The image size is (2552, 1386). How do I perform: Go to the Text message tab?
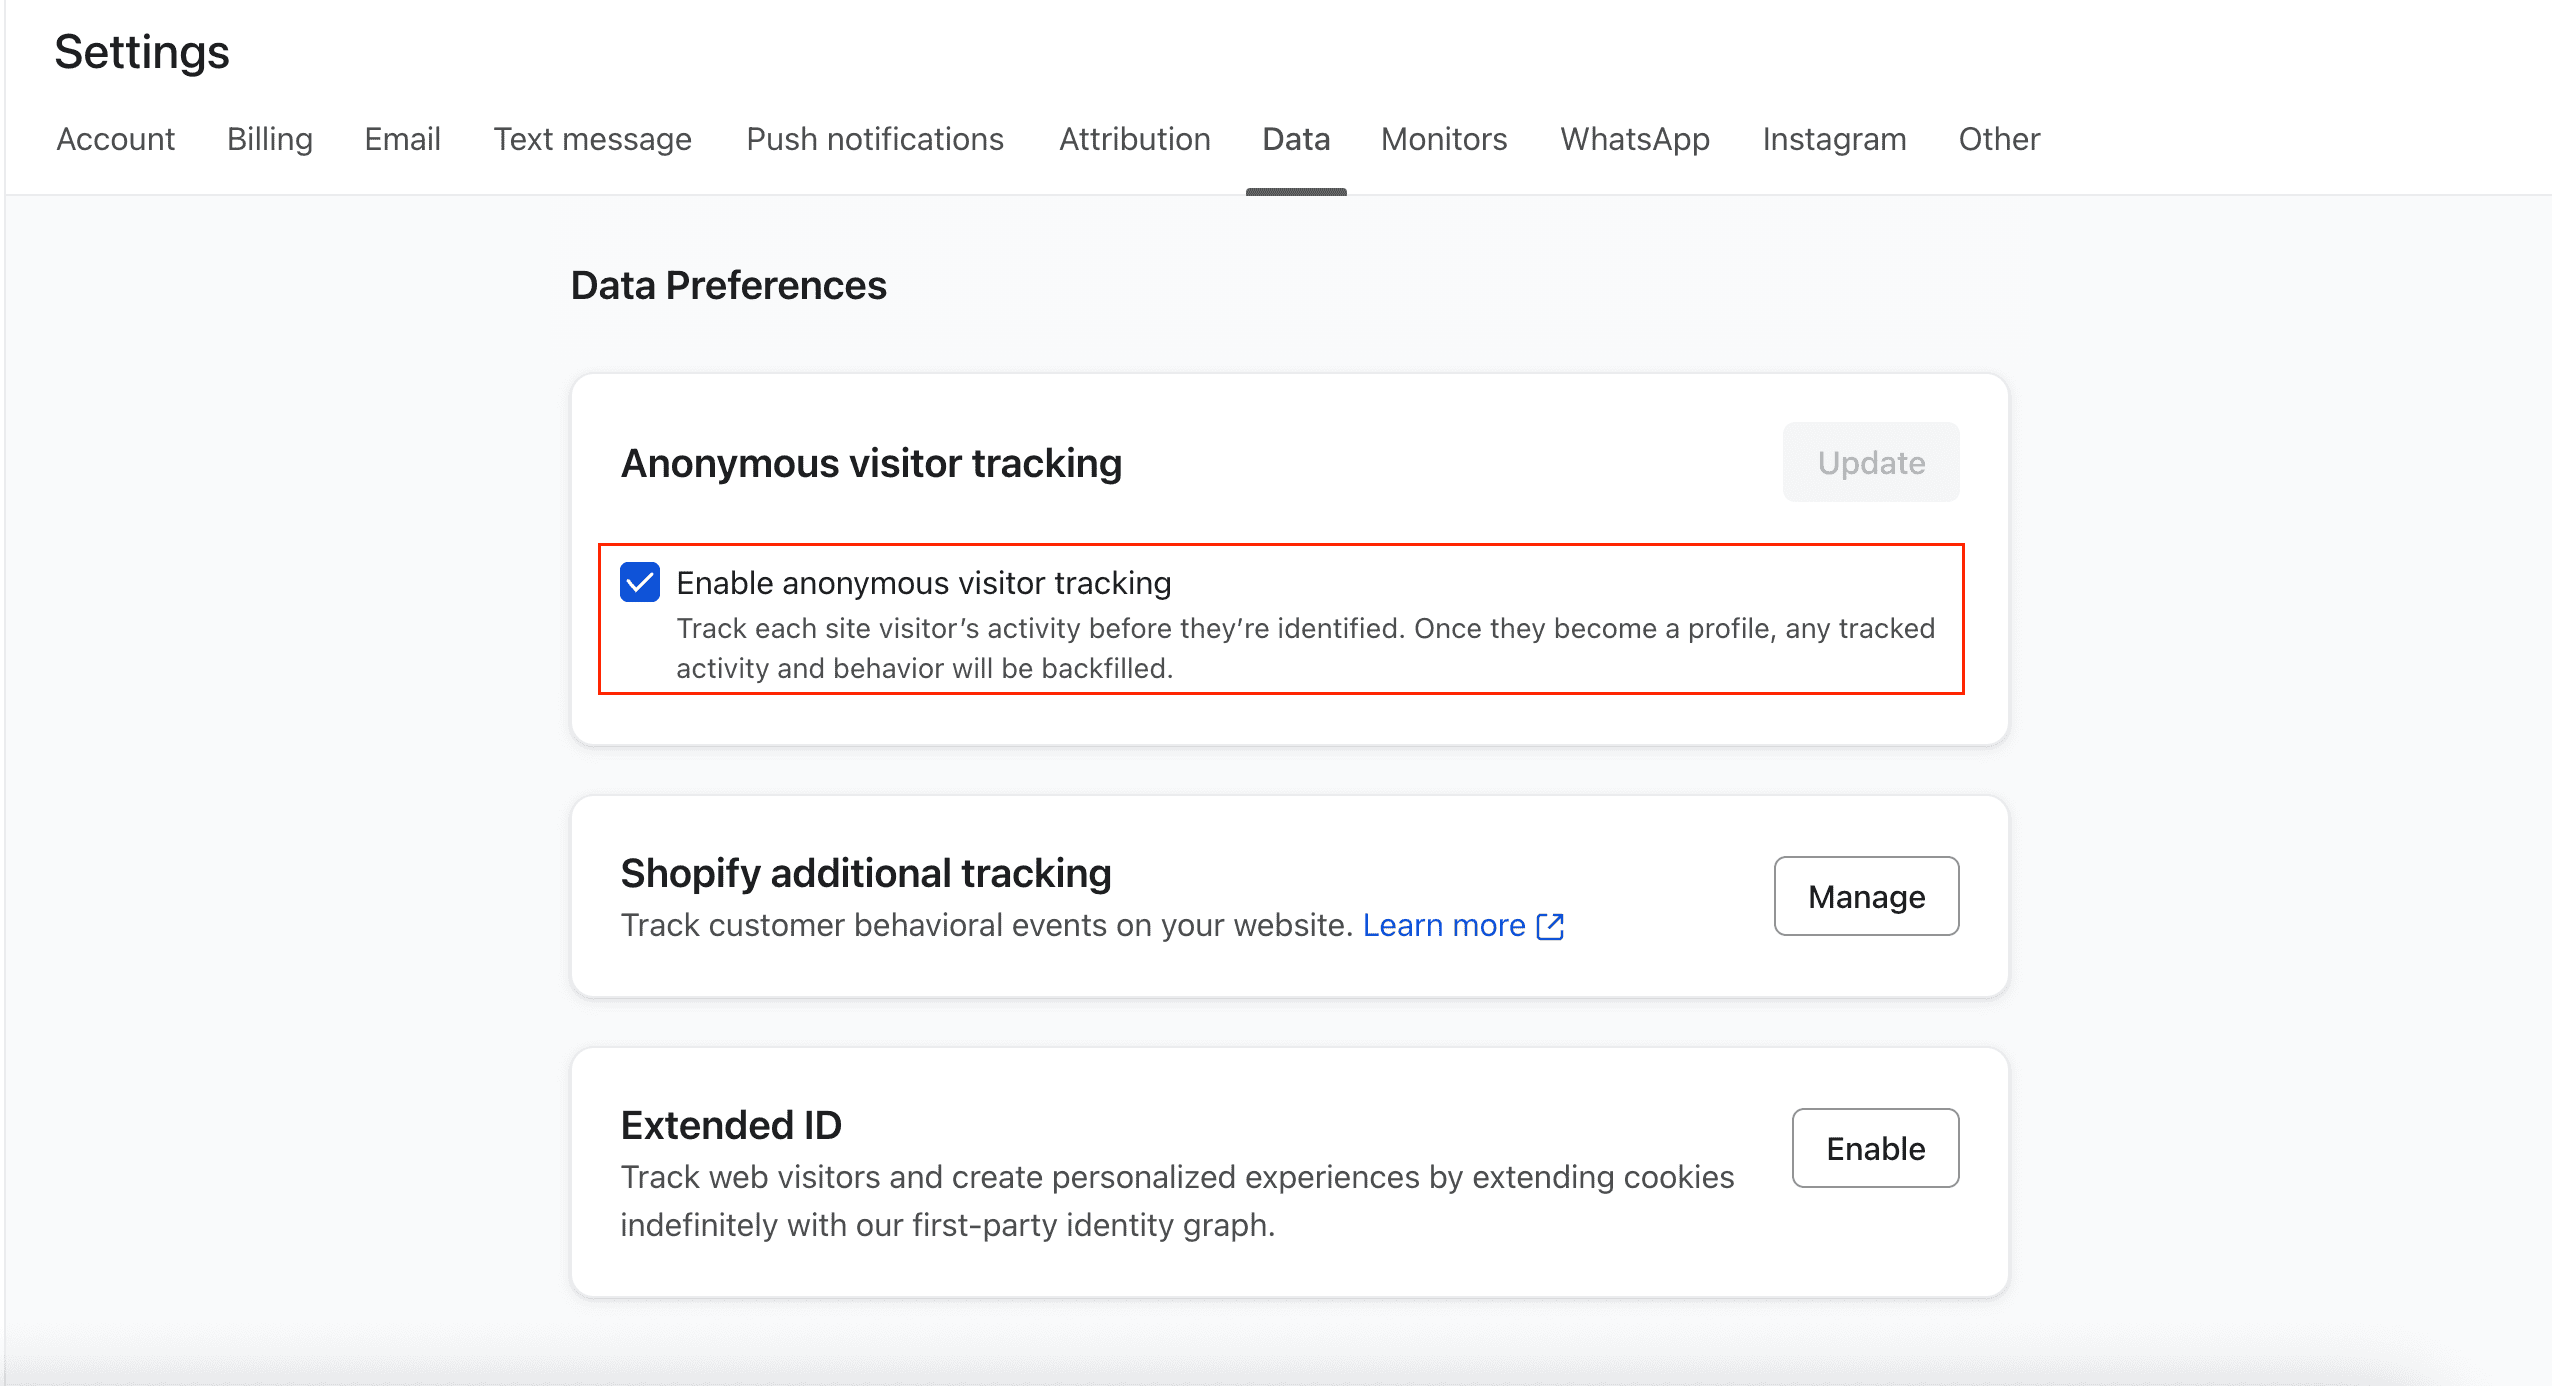pos(592,139)
